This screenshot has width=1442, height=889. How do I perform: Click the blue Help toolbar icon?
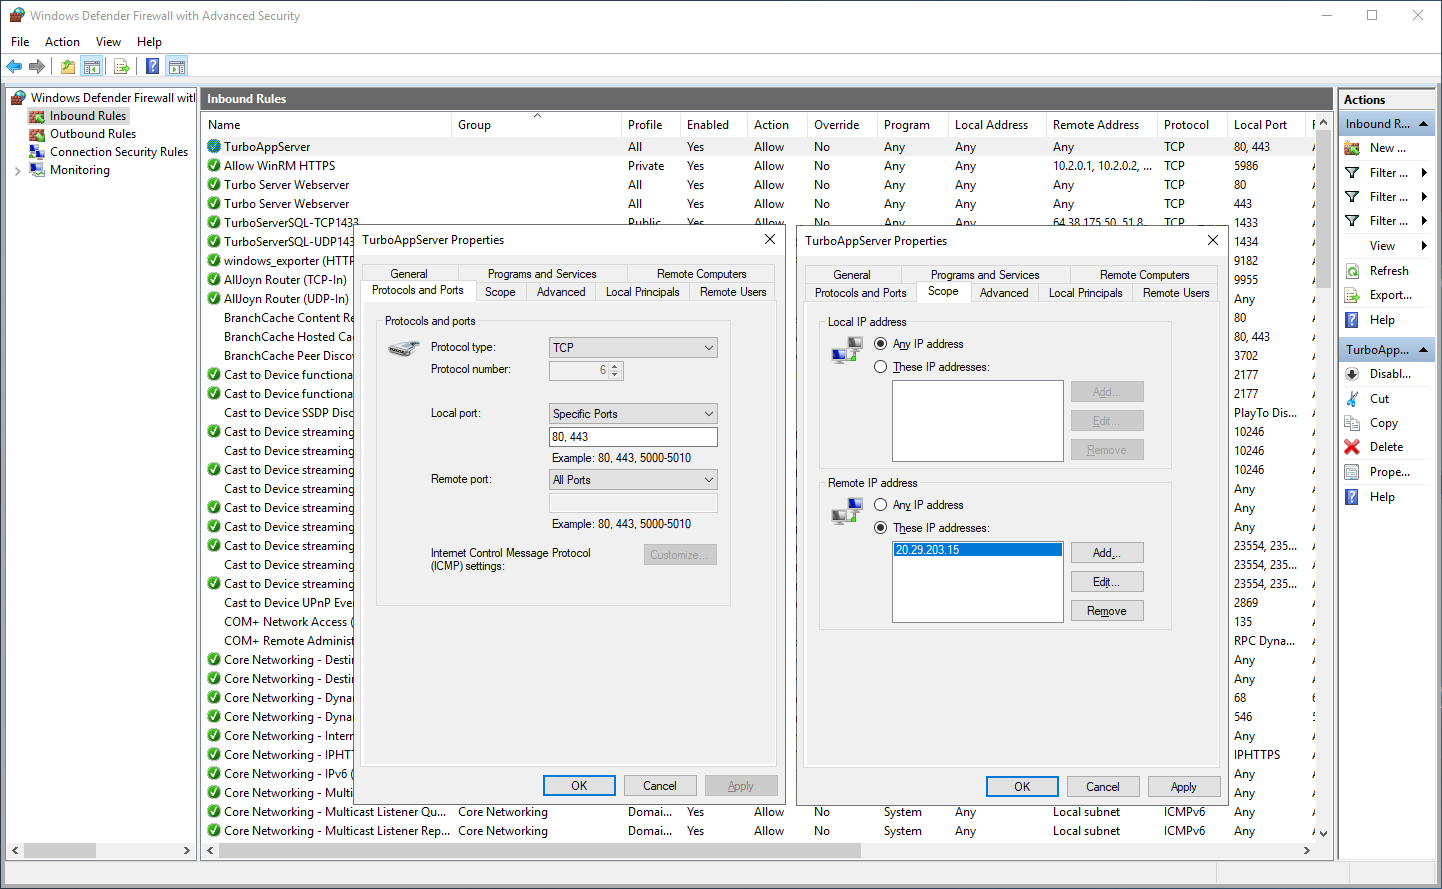click(x=152, y=67)
